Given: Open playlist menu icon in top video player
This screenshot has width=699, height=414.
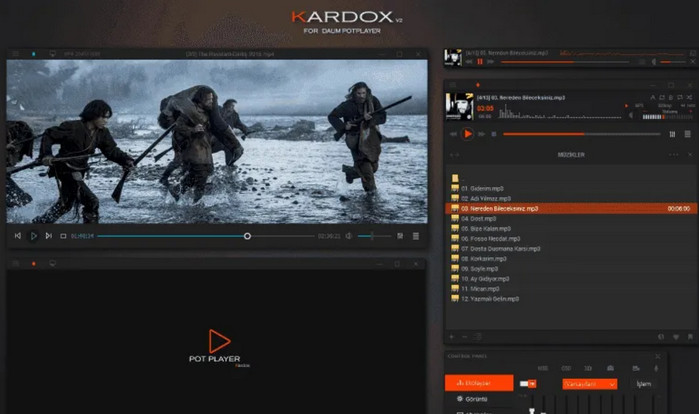Looking at the screenshot, I should (415, 236).
